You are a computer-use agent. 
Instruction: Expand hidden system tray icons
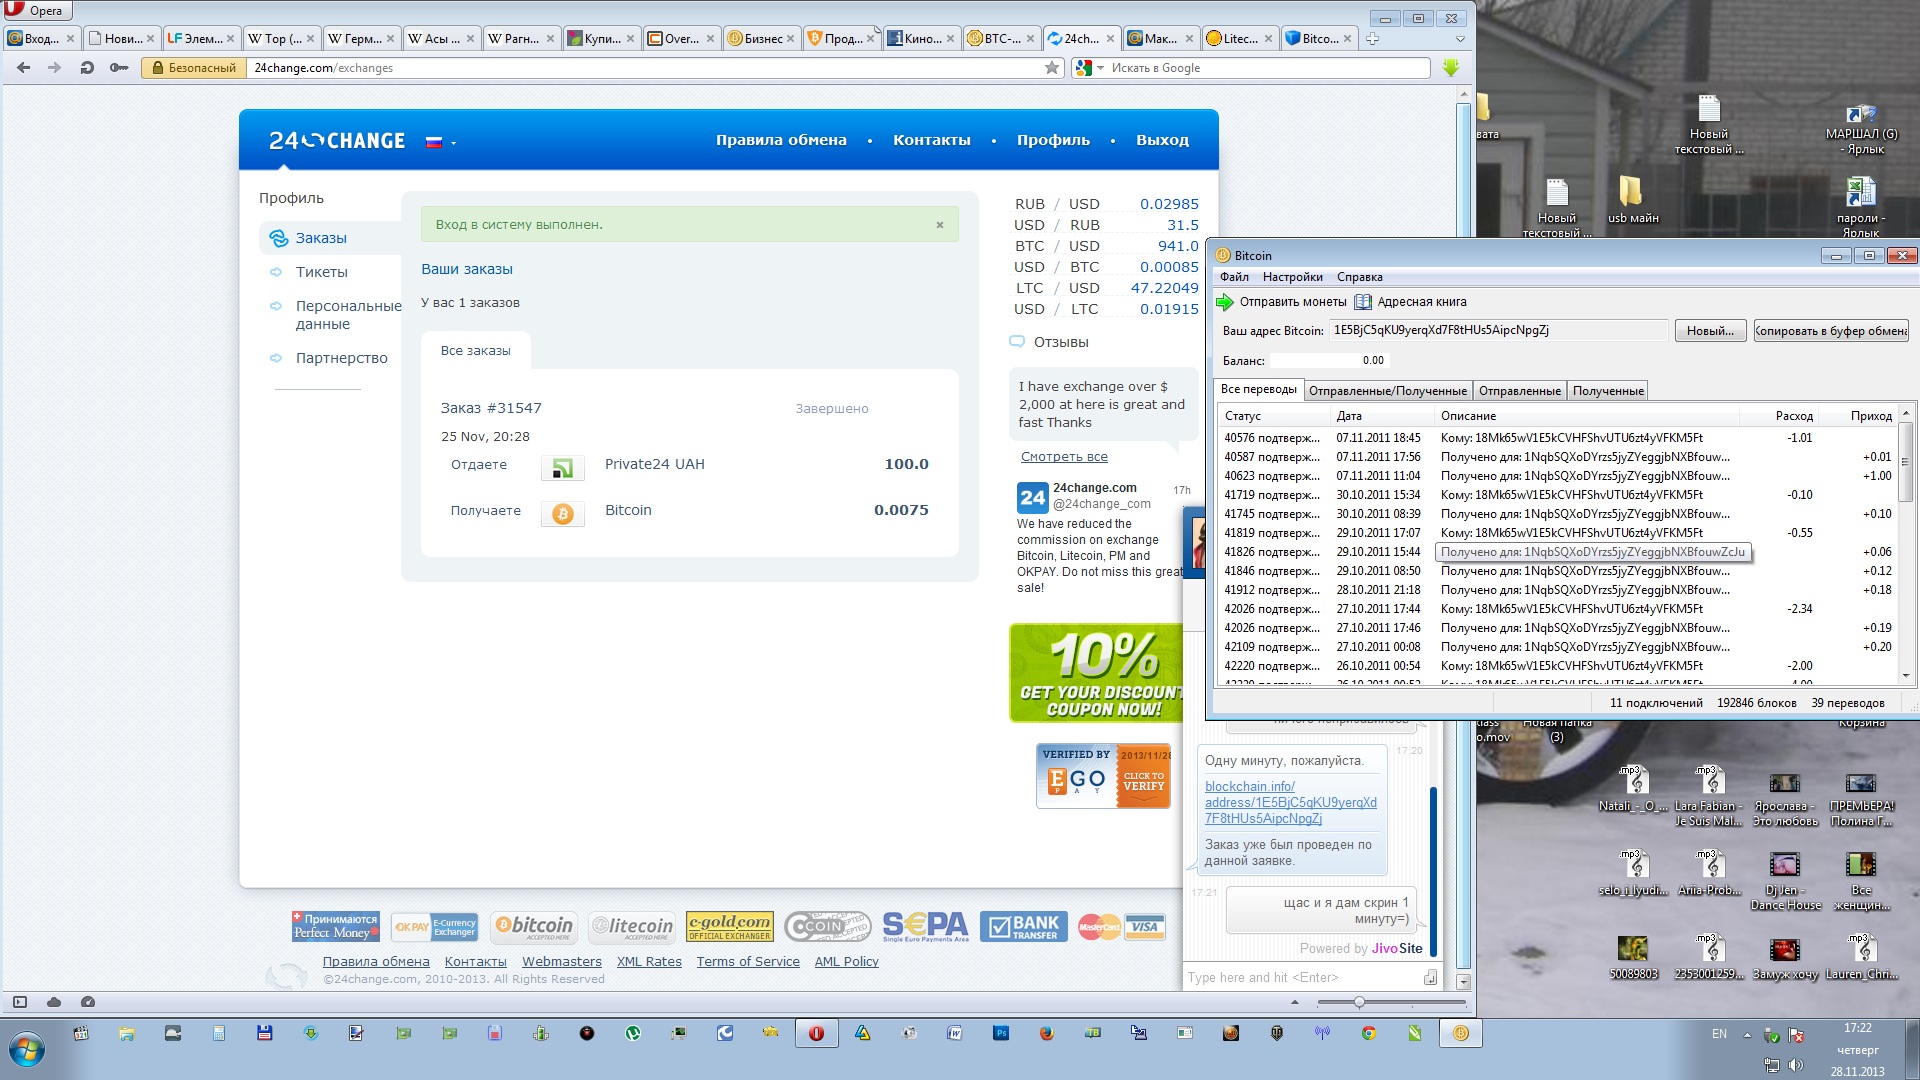point(1747,1035)
